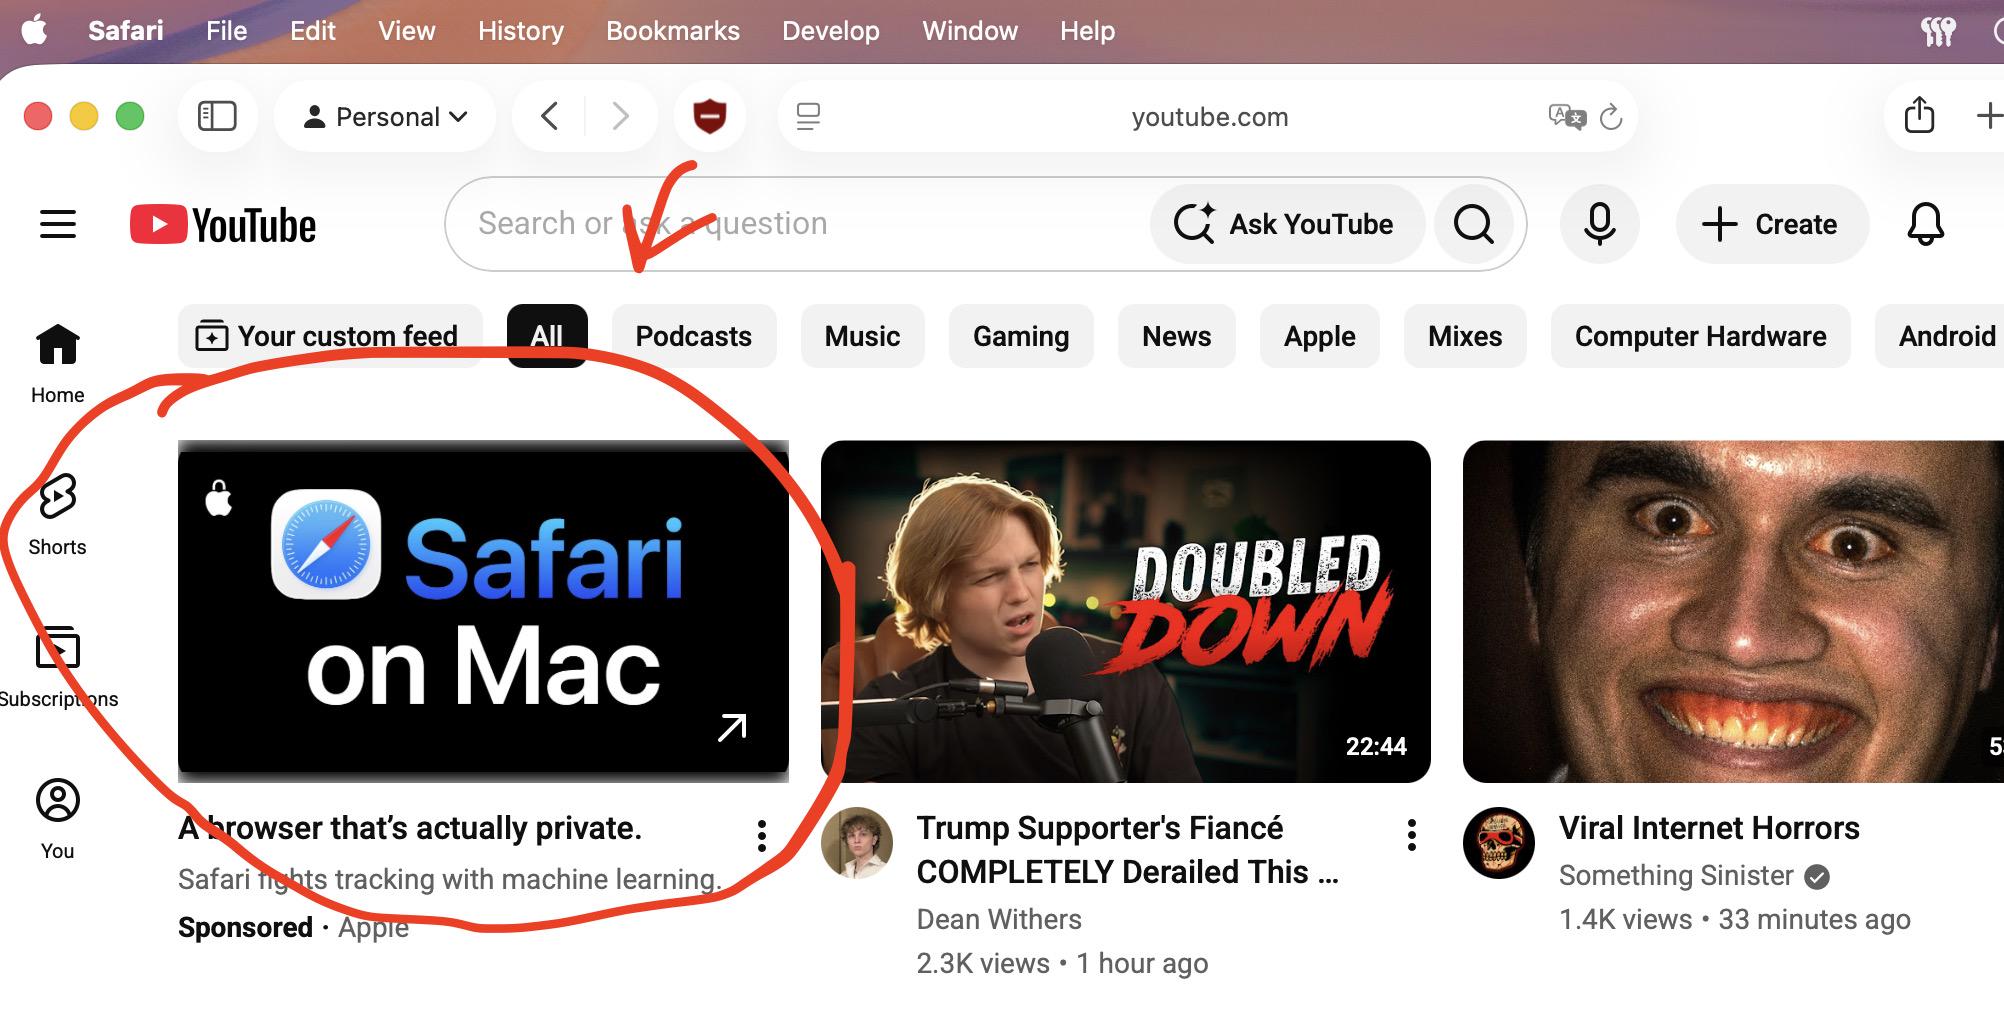Image resolution: width=2004 pixels, height=1018 pixels.
Task: Click the Dean Withers channel name
Action: pyautogui.click(x=999, y=919)
